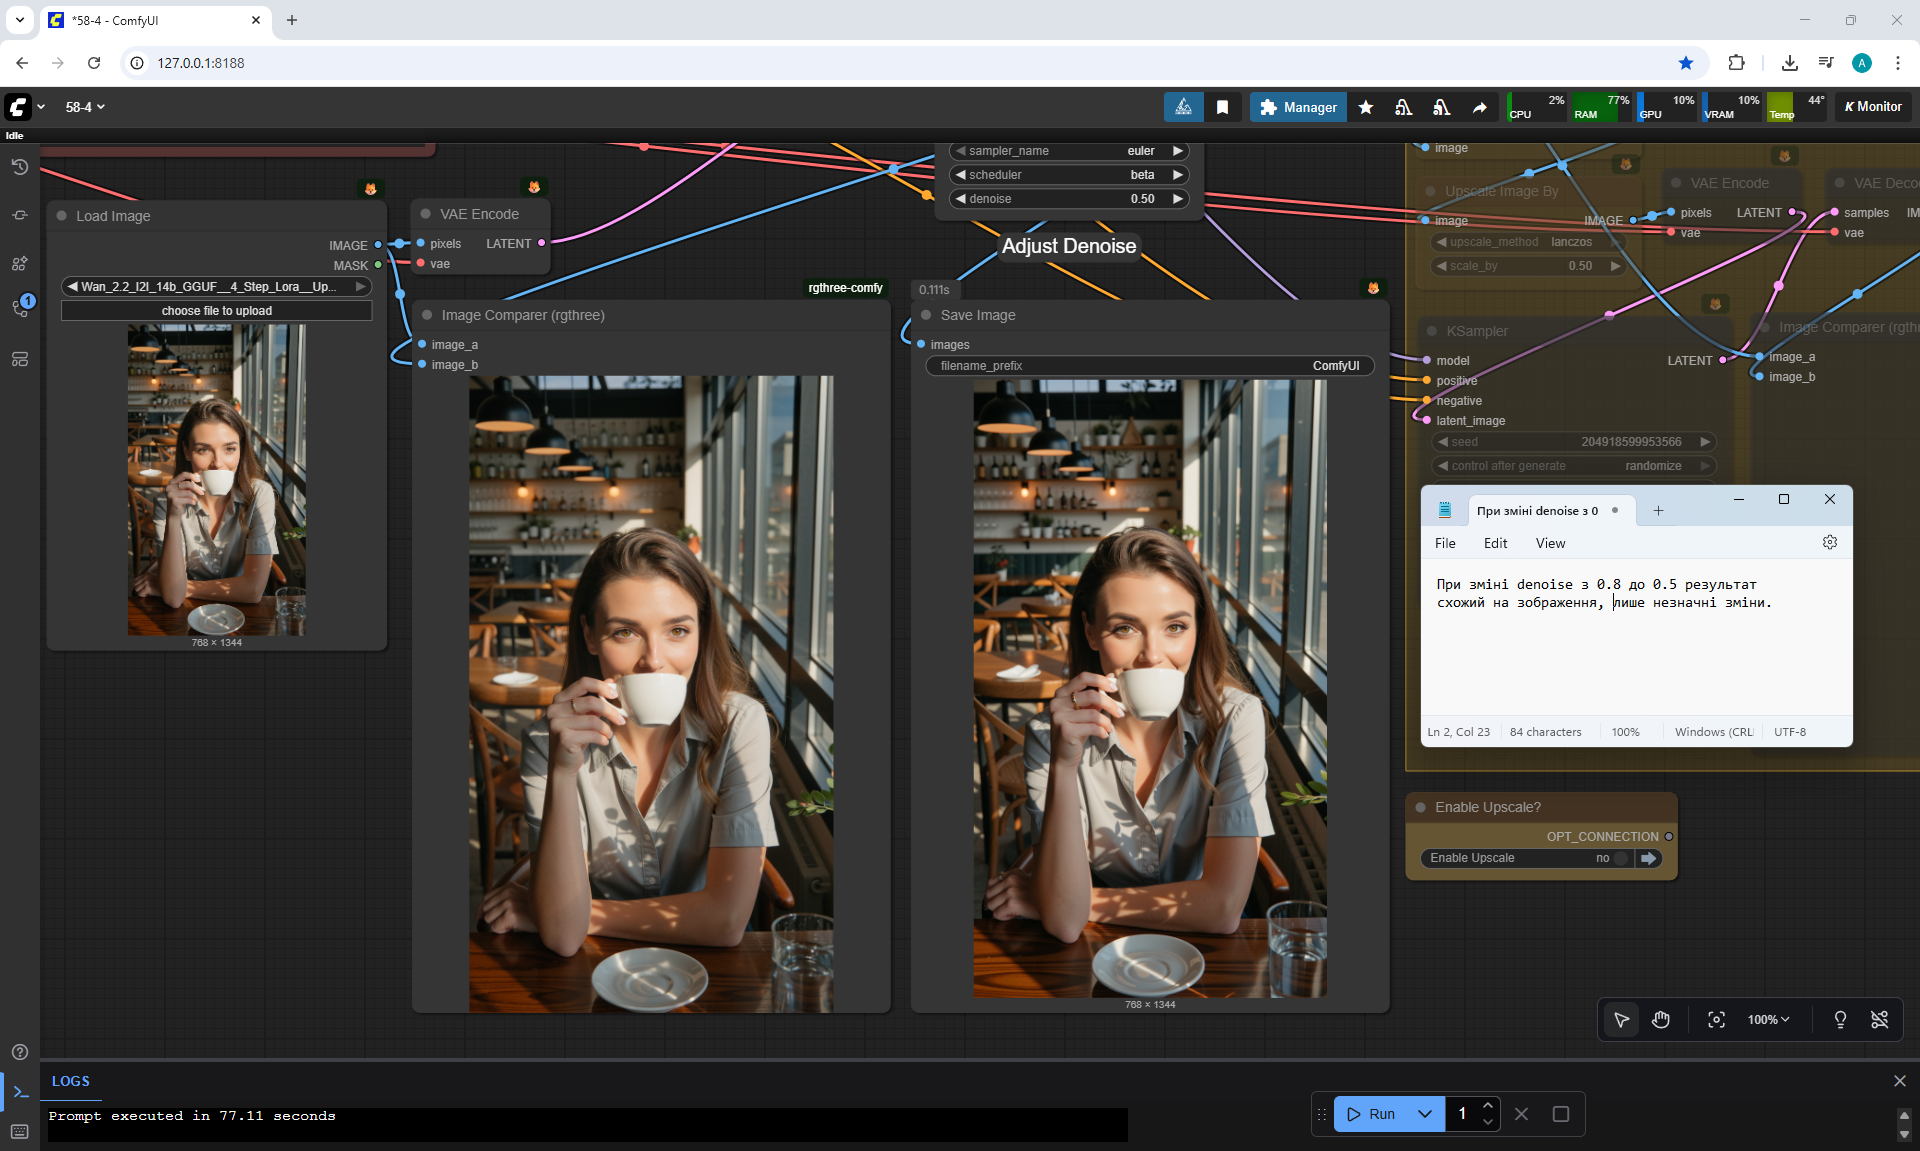Screen dimensions: 1920x1151
Task: Open the 58-4 workflow name dropdown
Action: coord(85,107)
